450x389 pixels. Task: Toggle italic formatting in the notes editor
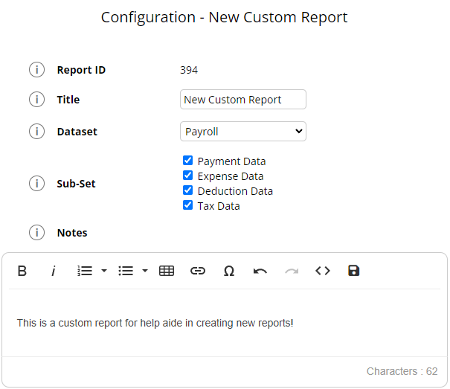53,271
